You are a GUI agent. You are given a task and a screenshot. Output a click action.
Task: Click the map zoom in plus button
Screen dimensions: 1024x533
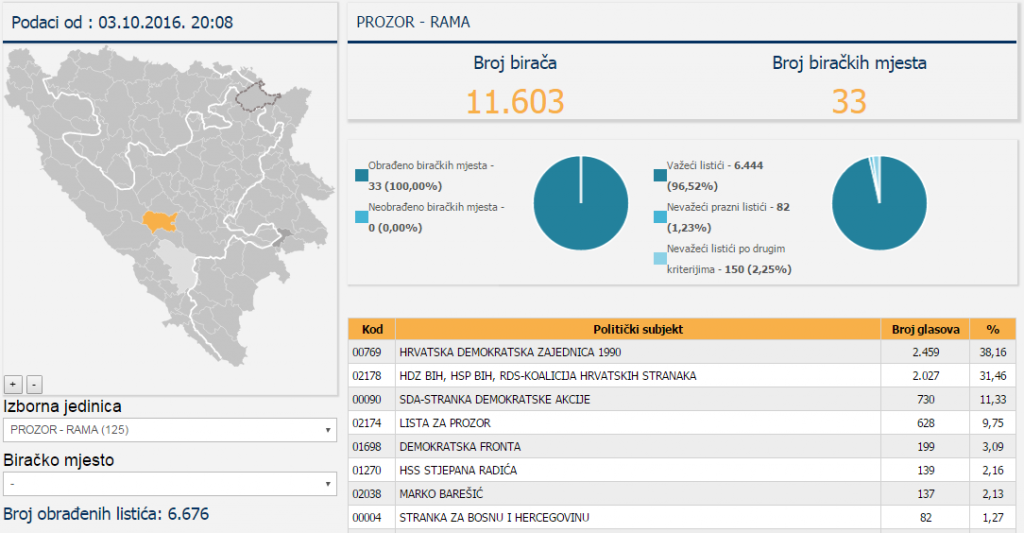[x=13, y=384]
